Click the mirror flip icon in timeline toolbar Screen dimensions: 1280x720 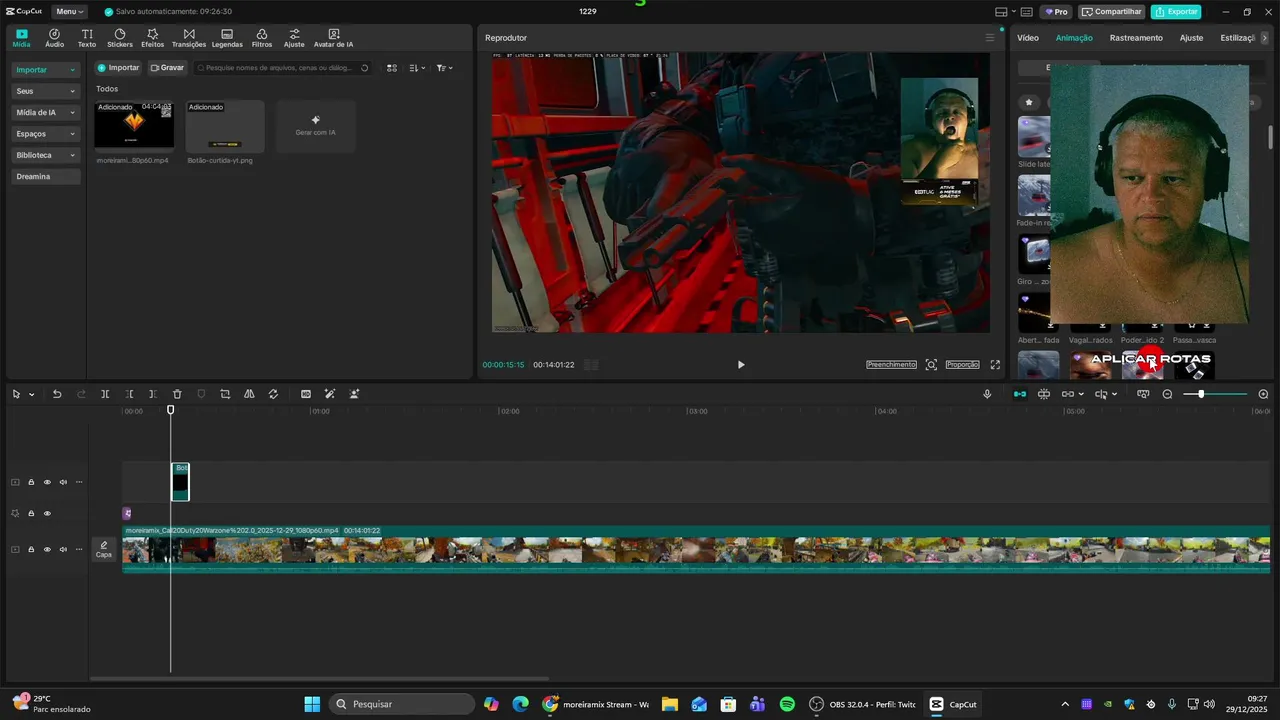tap(249, 394)
